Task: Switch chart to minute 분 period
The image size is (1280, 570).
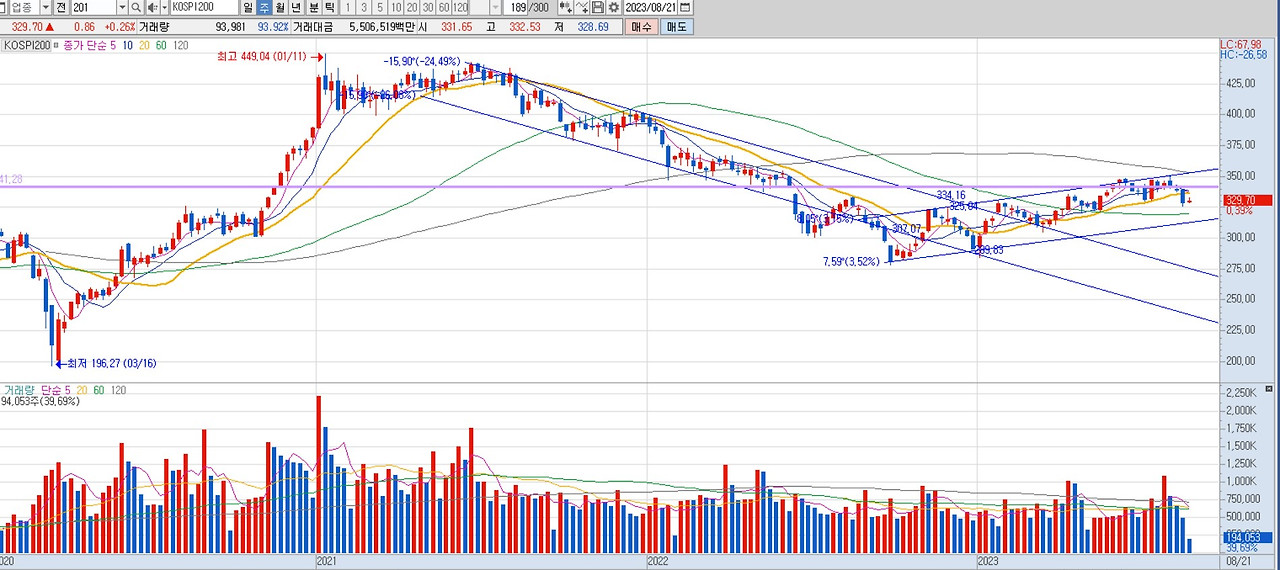Action: pos(313,7)
